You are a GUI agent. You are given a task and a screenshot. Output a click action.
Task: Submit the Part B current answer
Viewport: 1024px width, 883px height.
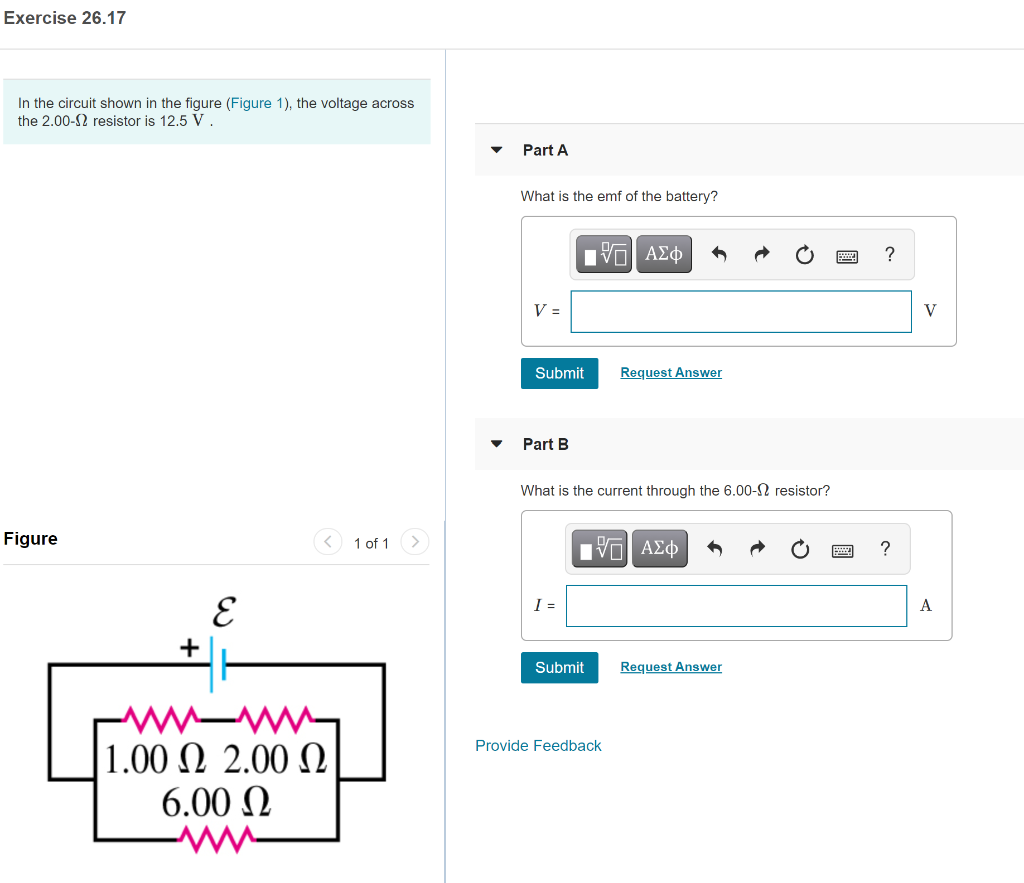(x=559, y=667)
